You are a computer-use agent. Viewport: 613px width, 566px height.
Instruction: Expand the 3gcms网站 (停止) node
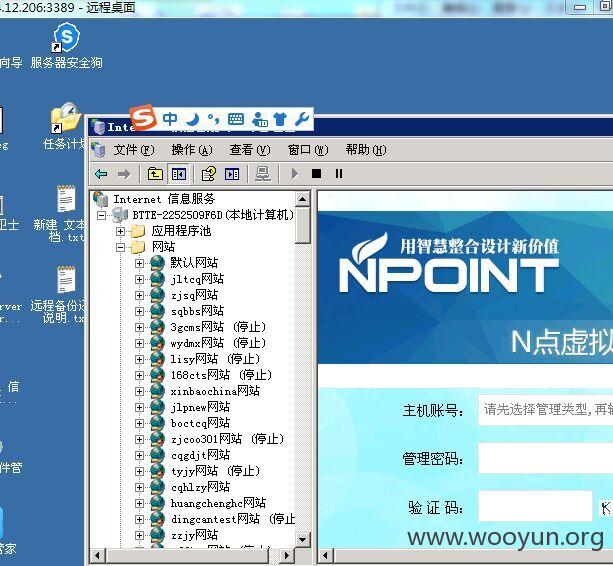[139, 327]
